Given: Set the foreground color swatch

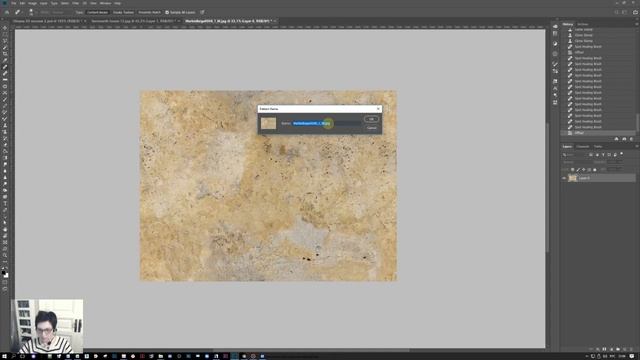Looking at the screenshot, I should tap(4, 273).
